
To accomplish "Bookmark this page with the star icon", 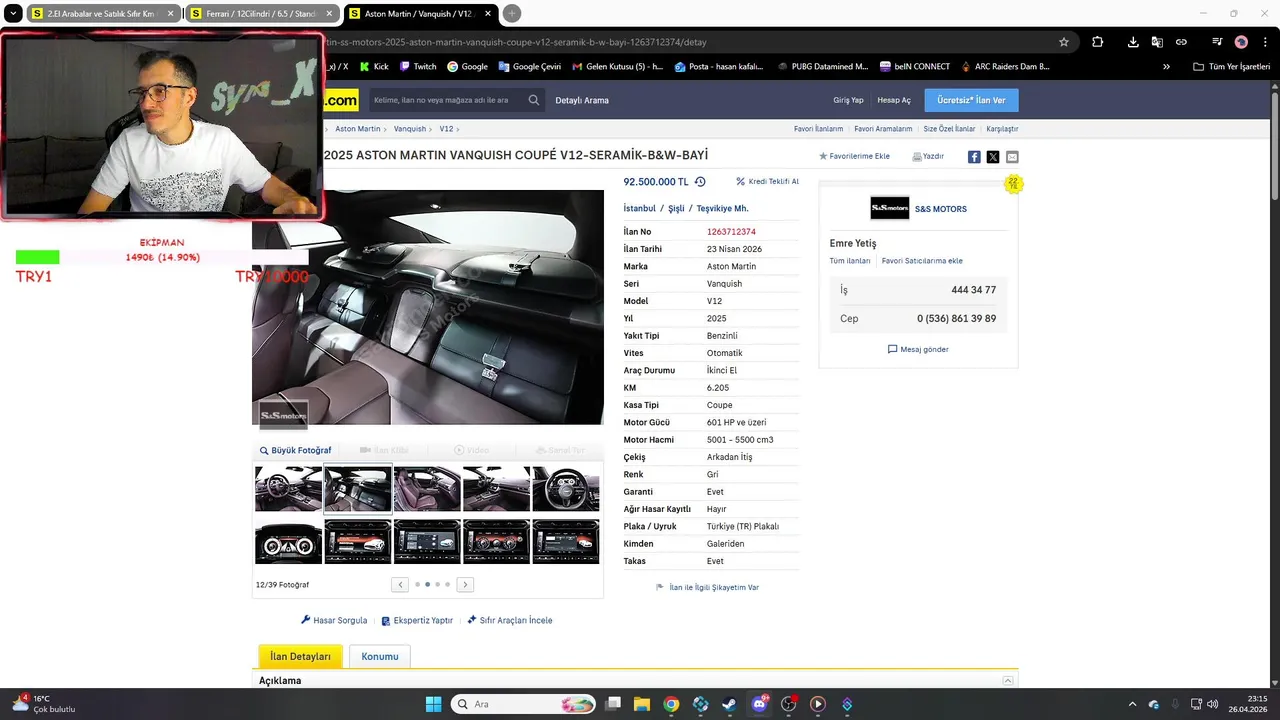I will click(x=1064, y=42).
